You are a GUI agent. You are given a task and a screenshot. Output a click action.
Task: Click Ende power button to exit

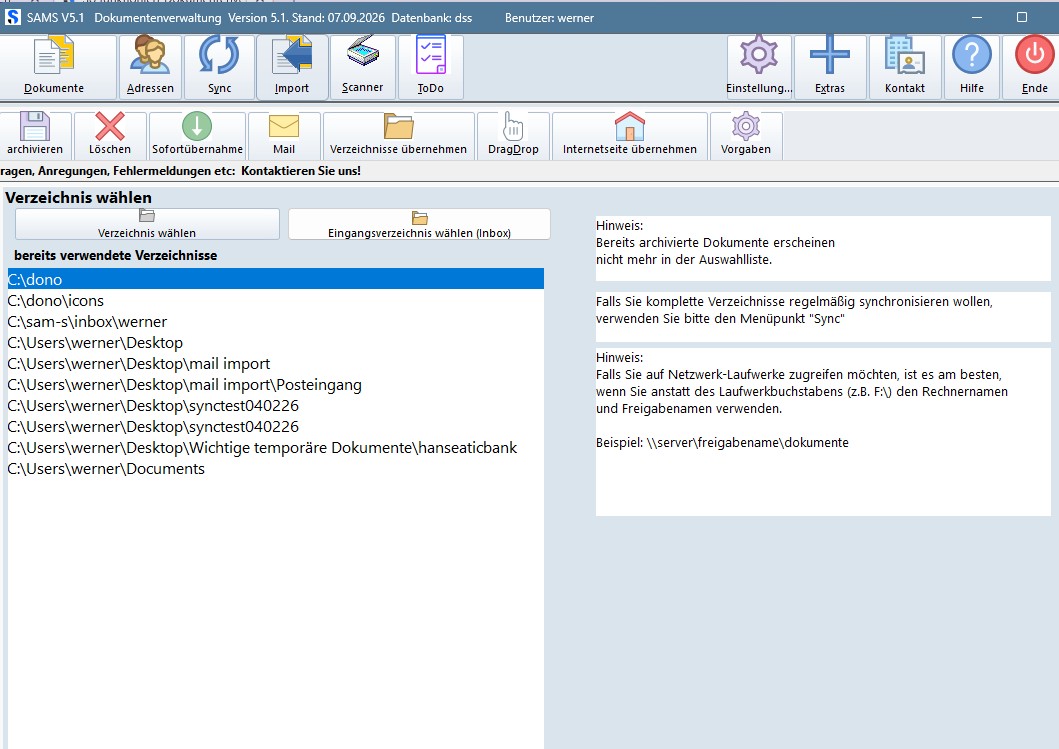1034,66
